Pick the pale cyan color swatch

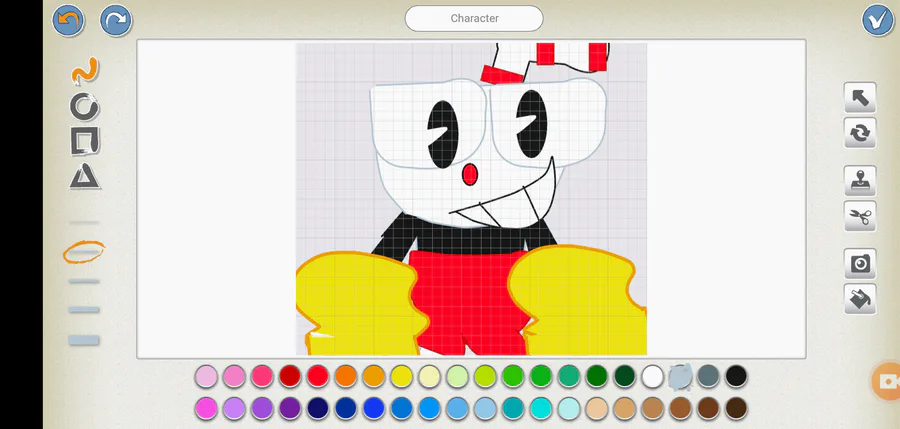coord(569,408)
